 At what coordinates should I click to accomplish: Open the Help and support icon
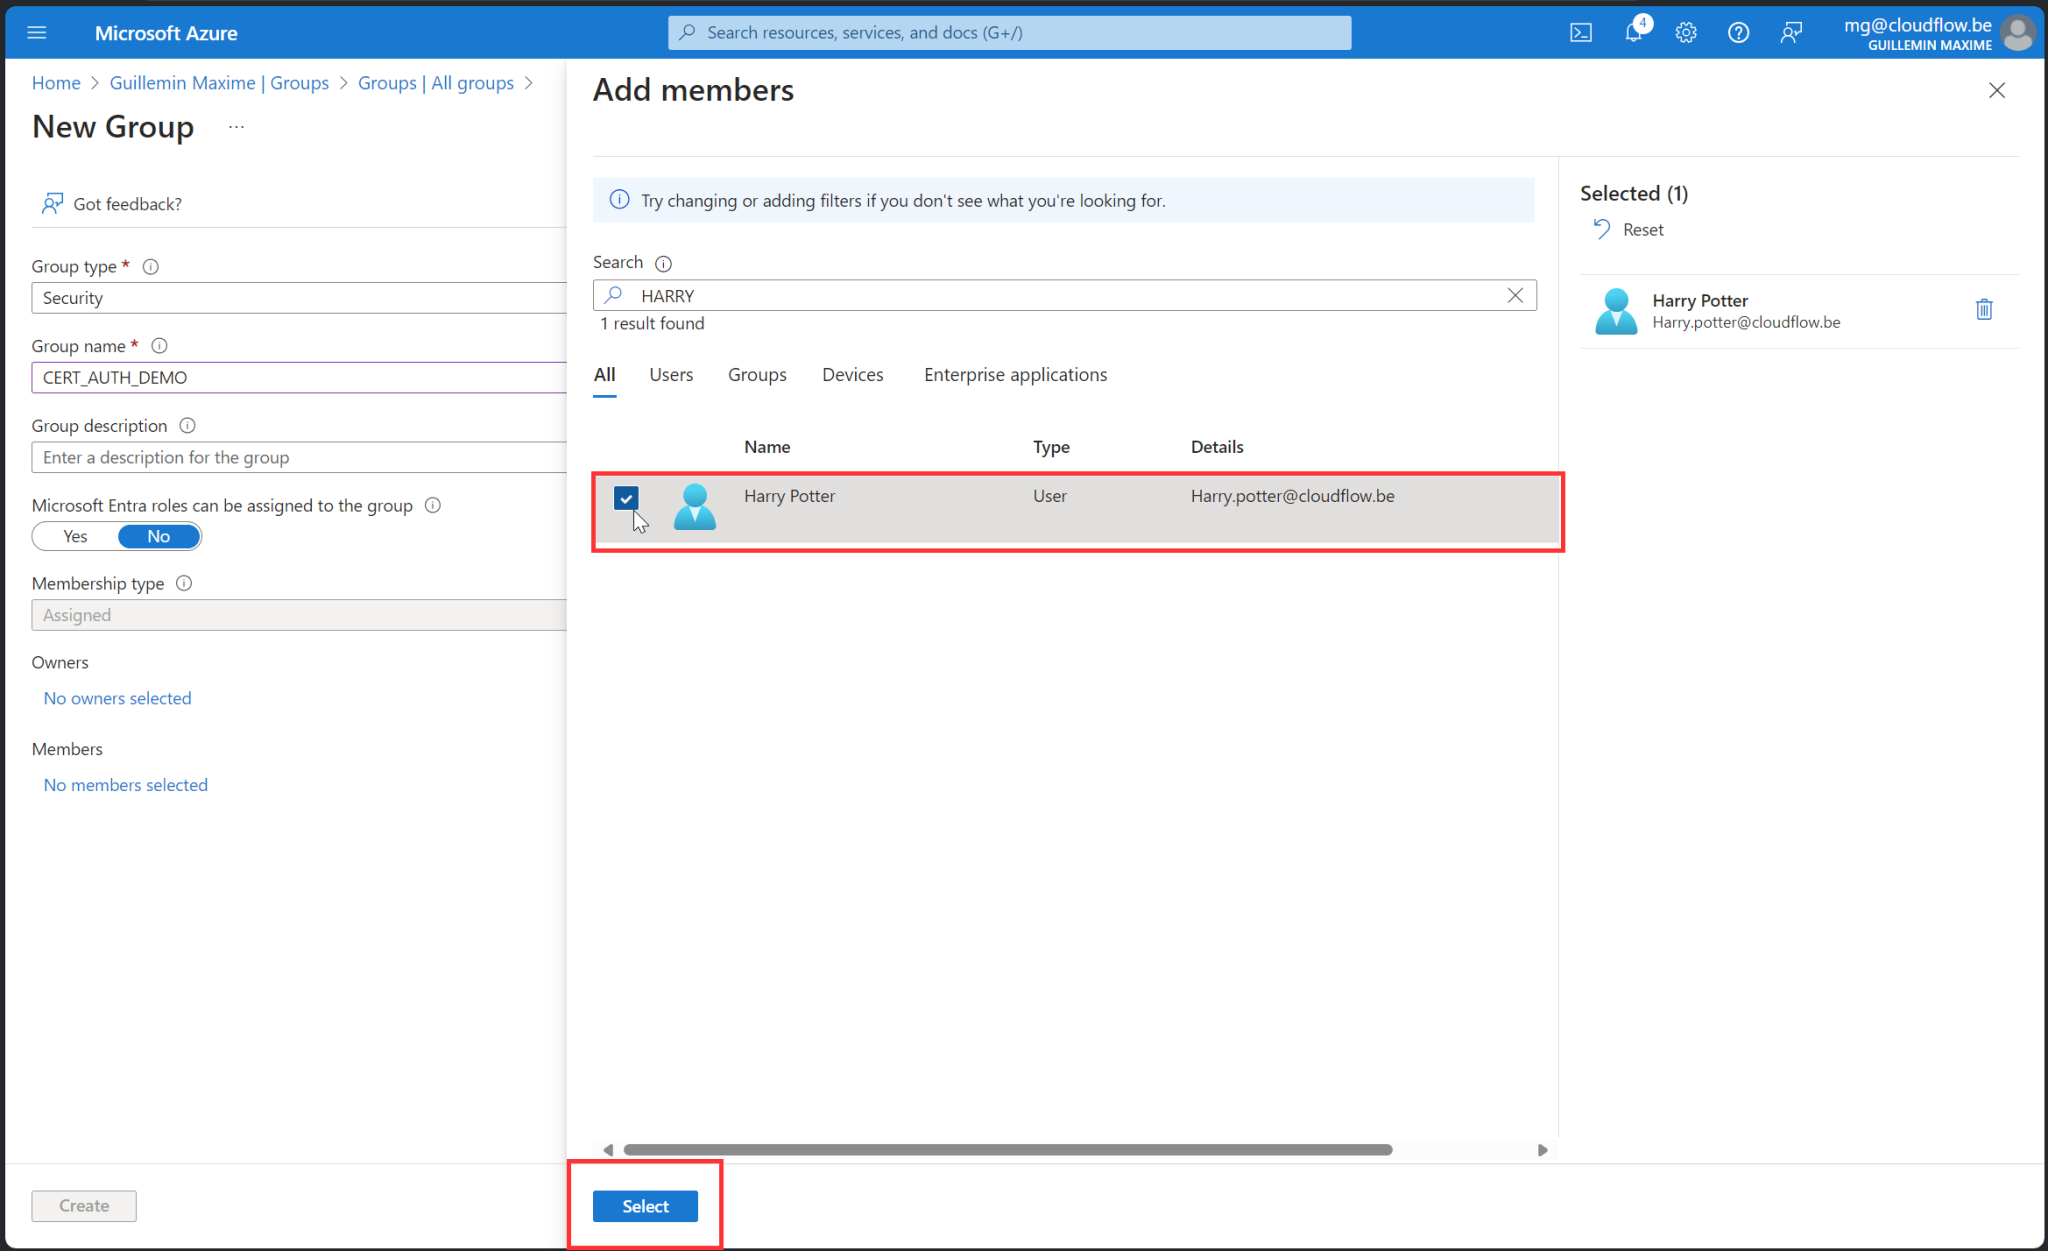coord(1738,32)
